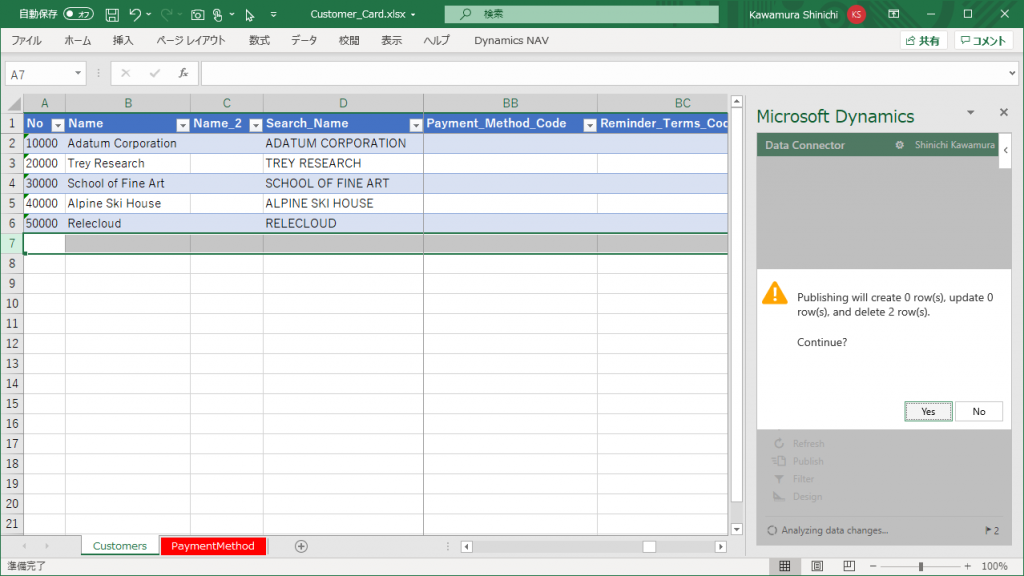Open the データ ribbon tab
Viewport: 1024px width, 576px height.
(x=304, y=40)
